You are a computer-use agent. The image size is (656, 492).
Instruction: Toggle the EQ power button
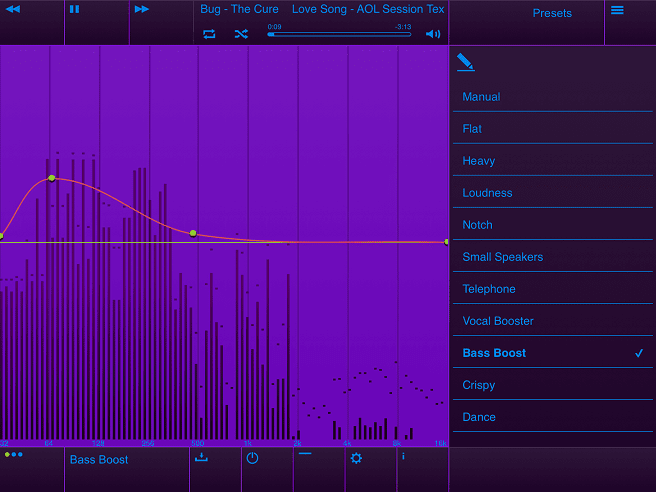252,458
